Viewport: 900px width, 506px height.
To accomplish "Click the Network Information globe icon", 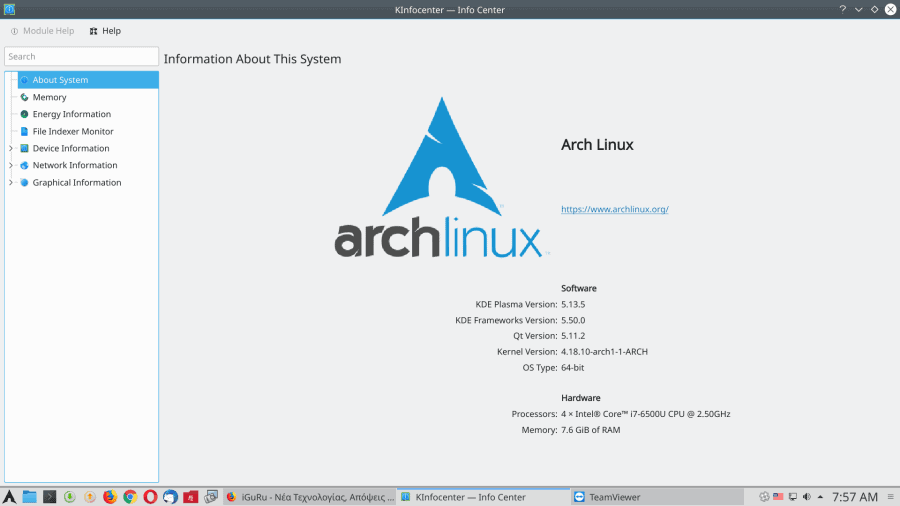I will click(x=24, y=165).
